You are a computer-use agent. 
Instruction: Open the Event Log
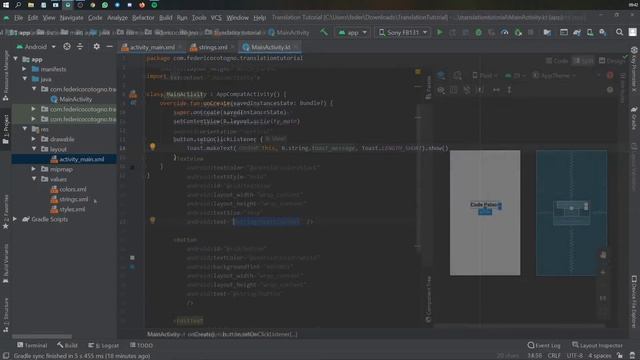544,345
